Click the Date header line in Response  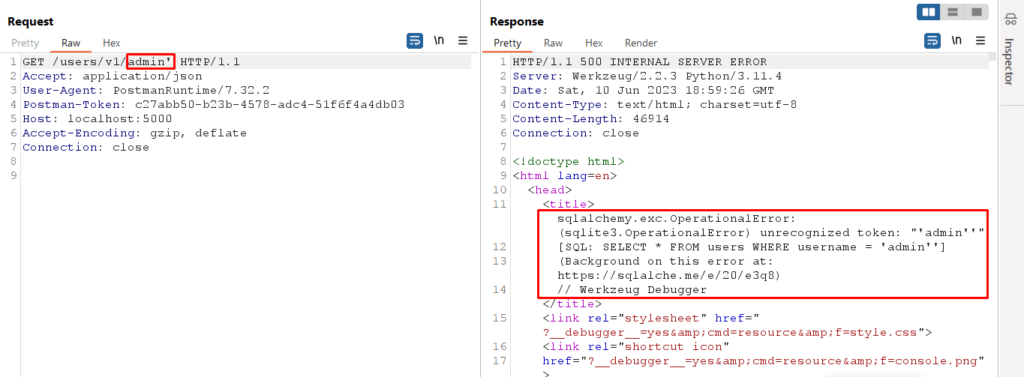[643, 90]
